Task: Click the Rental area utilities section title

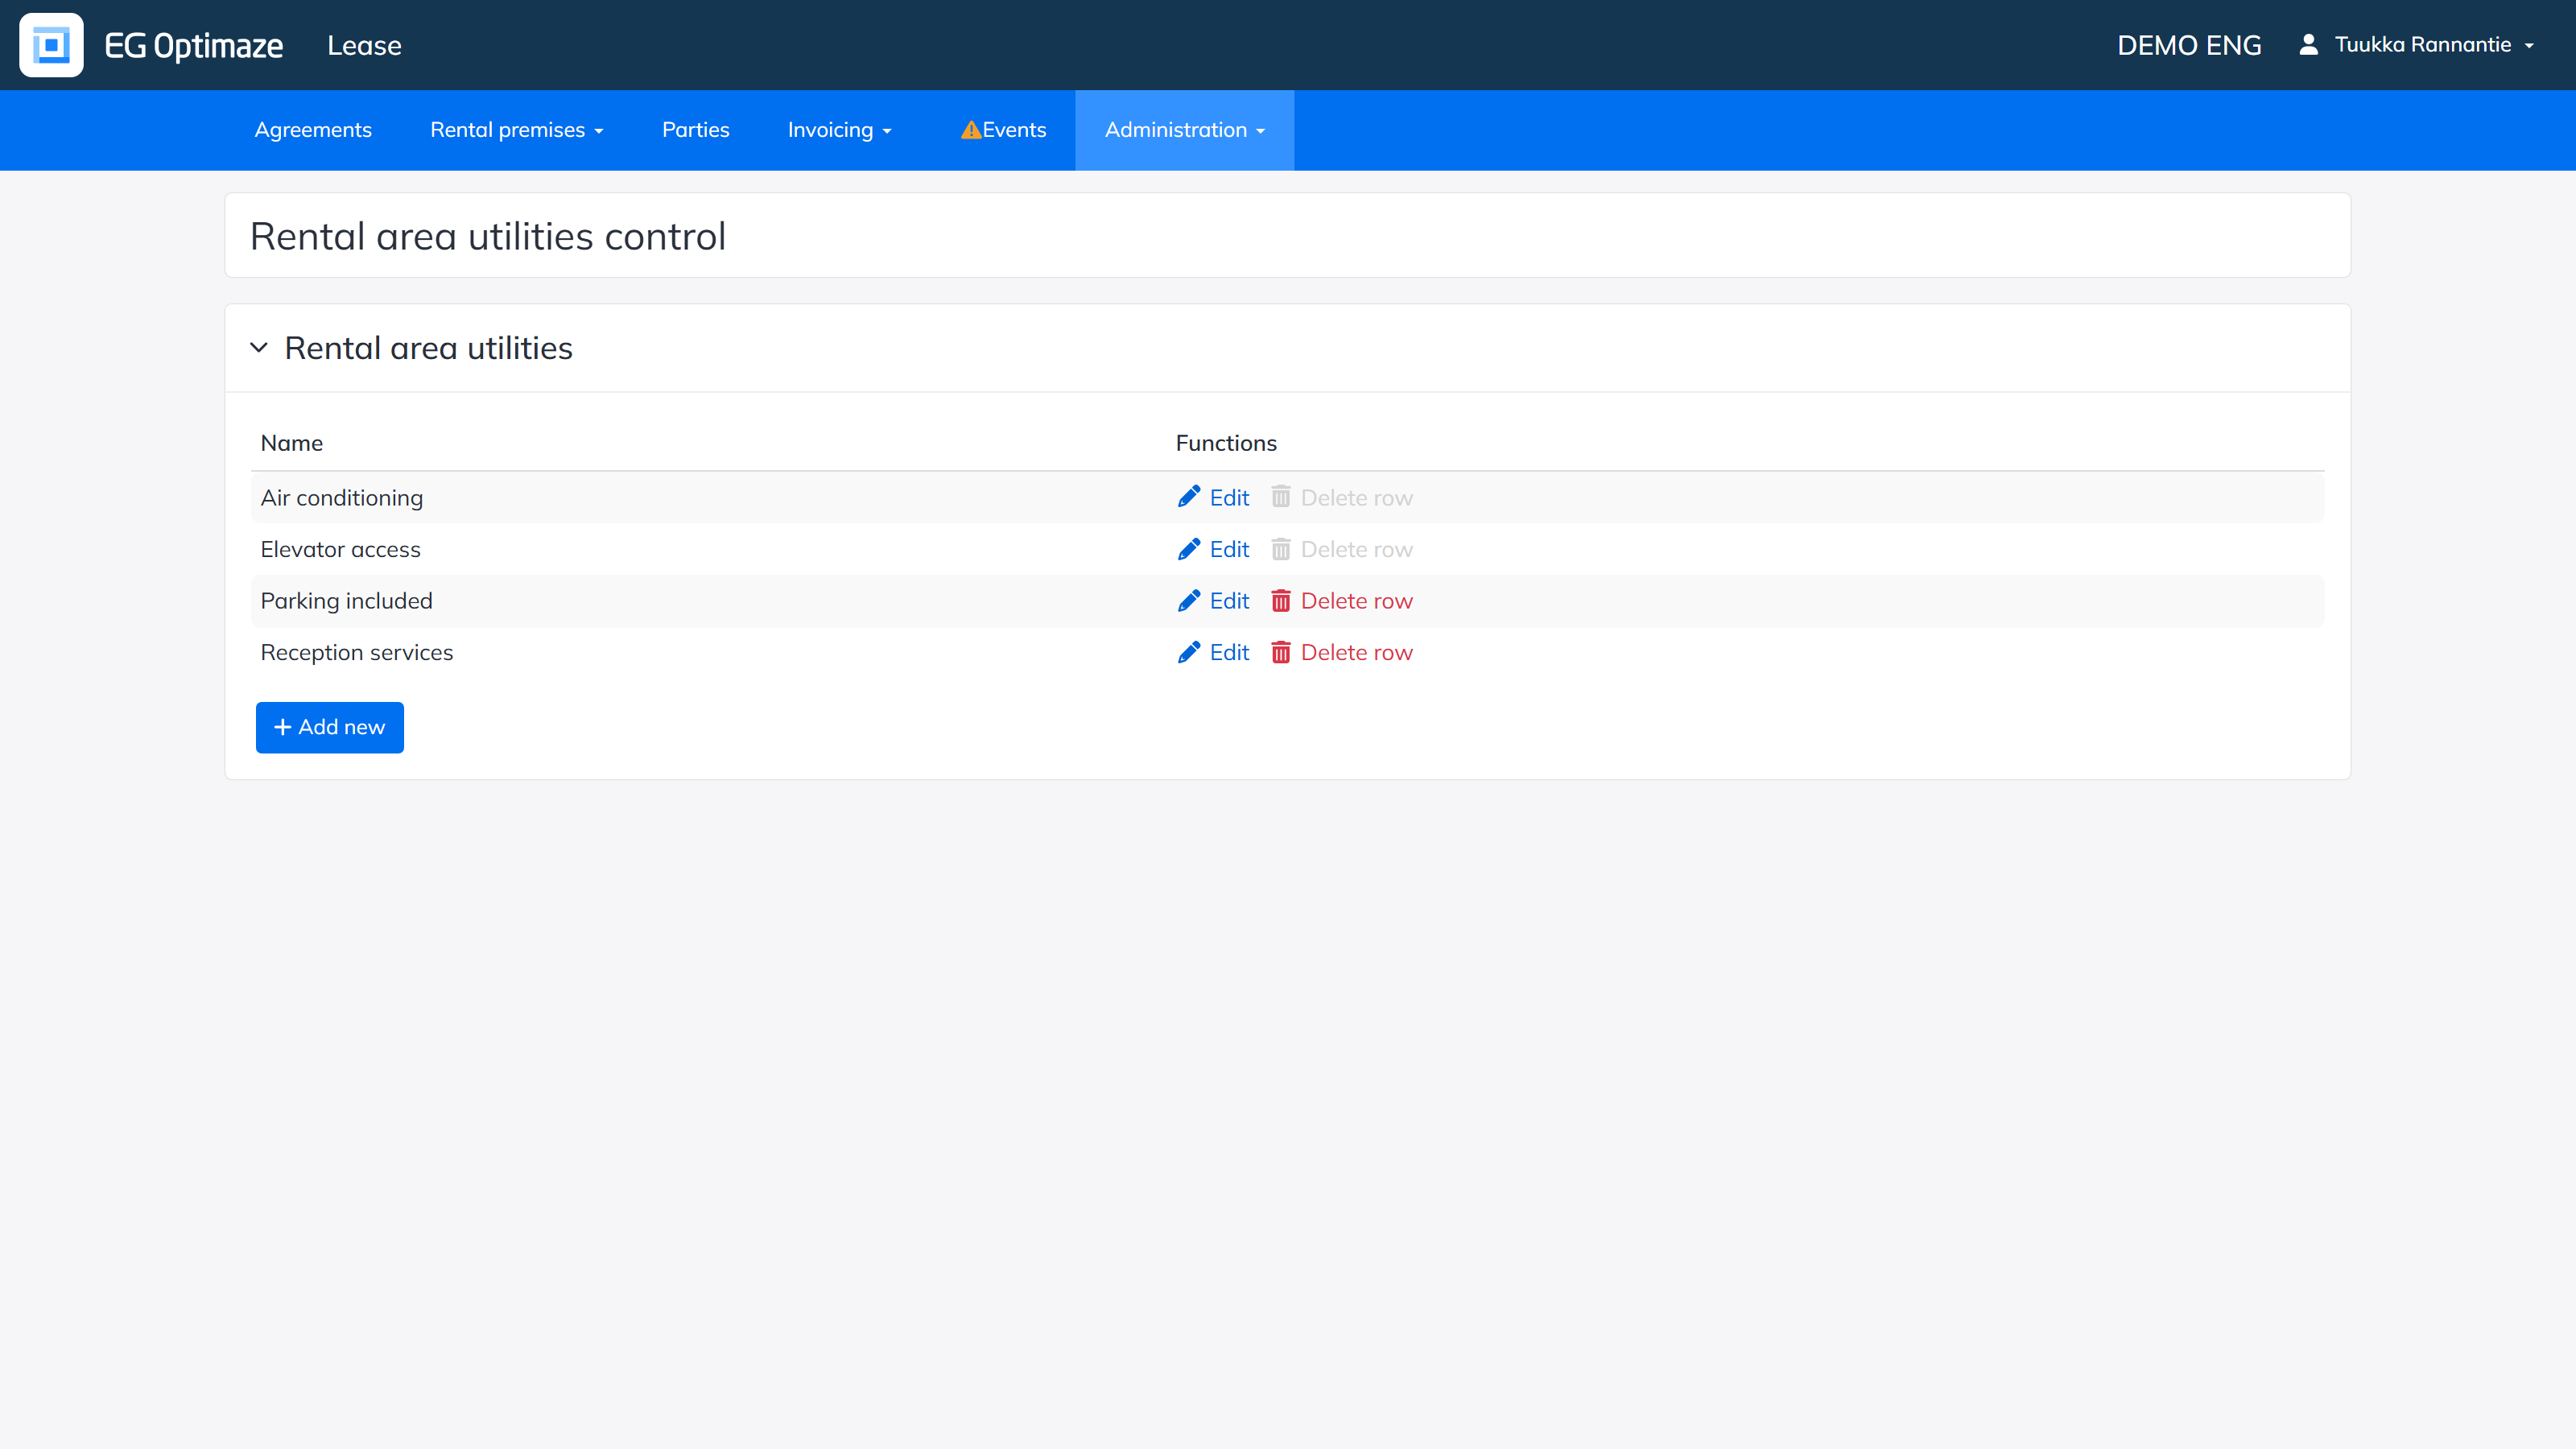Action: [x=428, y=348]
